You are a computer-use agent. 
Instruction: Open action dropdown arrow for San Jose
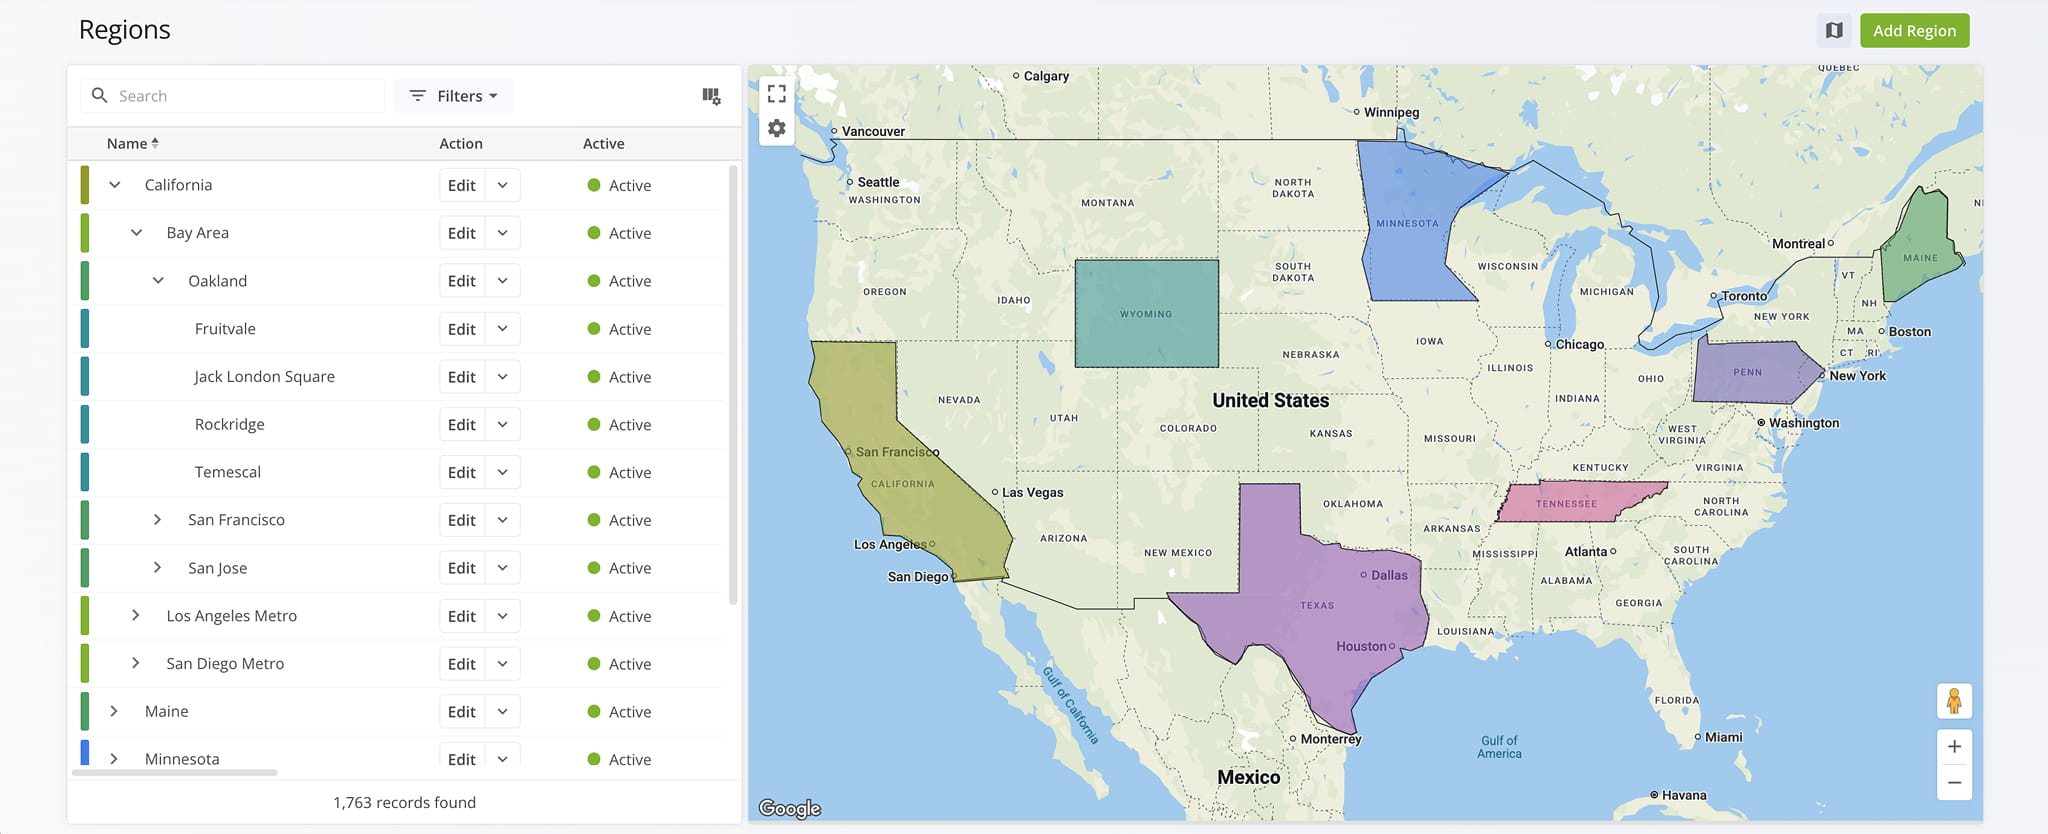point(503,568)
